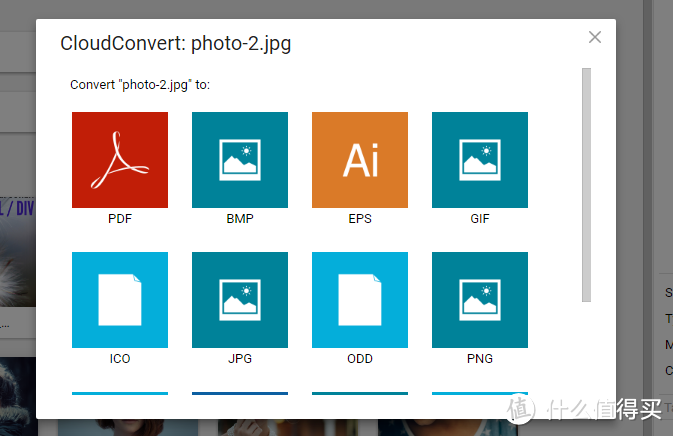Click the CloudConvert: photo-2.jpg title
Screen dimensions: 673x436
(176, 44)
